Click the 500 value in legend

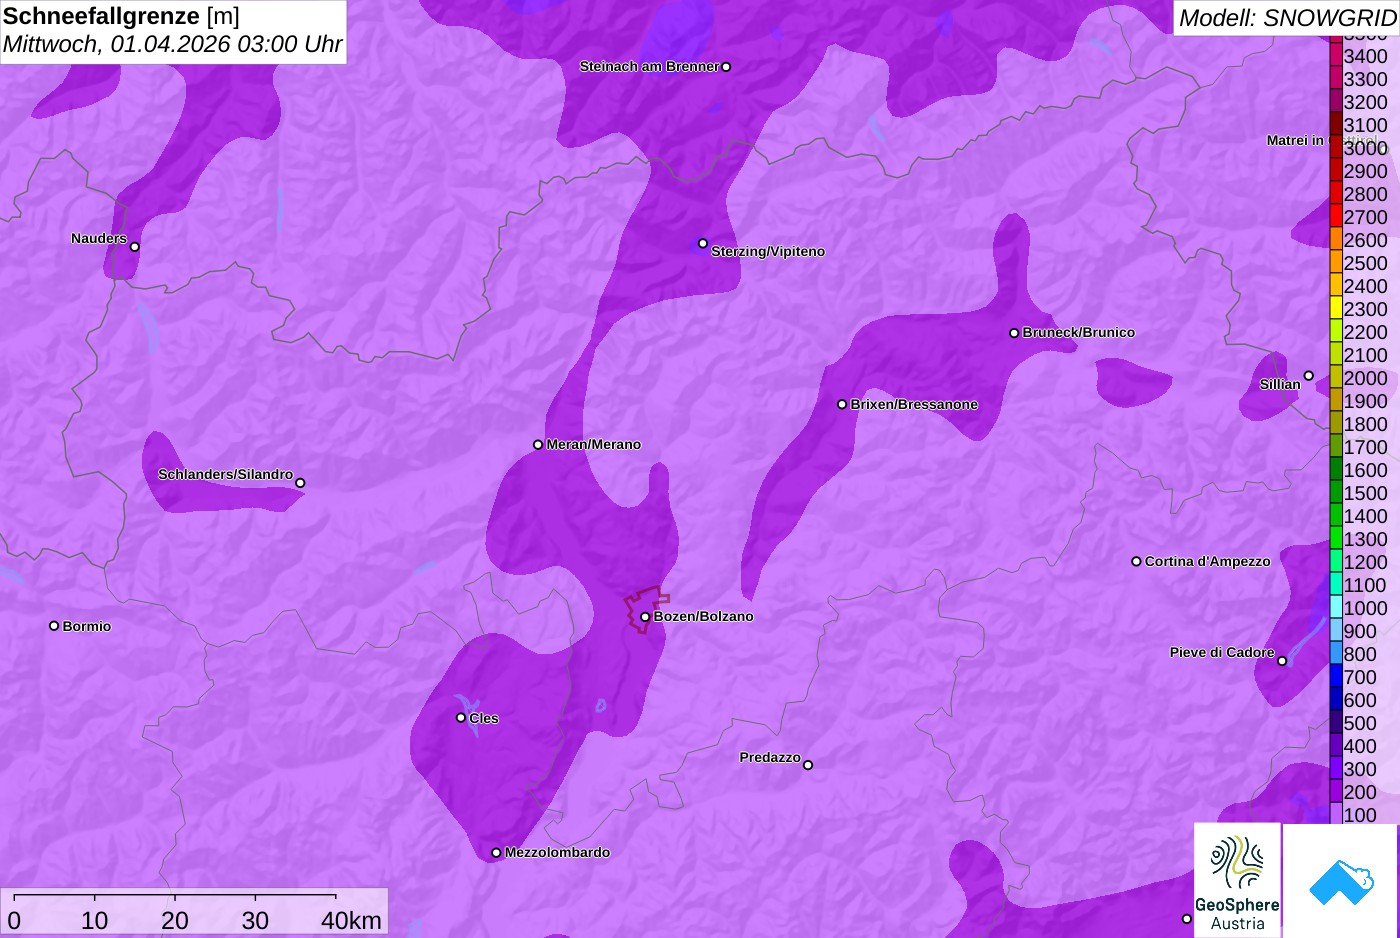point(1360,723)
